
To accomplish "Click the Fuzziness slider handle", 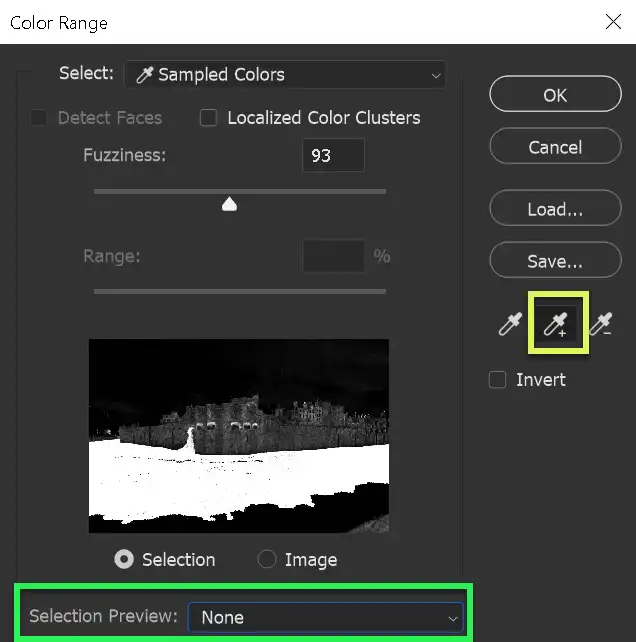I will click(229, 204).
